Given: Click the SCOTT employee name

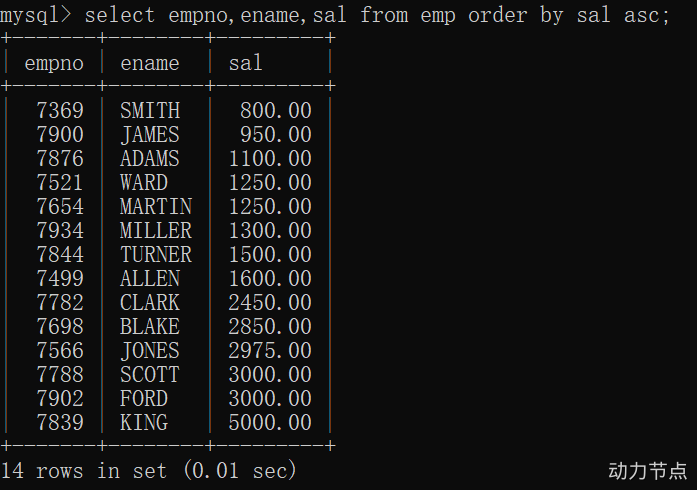Looking at the screenshot, I should click(x=150, y=374).
